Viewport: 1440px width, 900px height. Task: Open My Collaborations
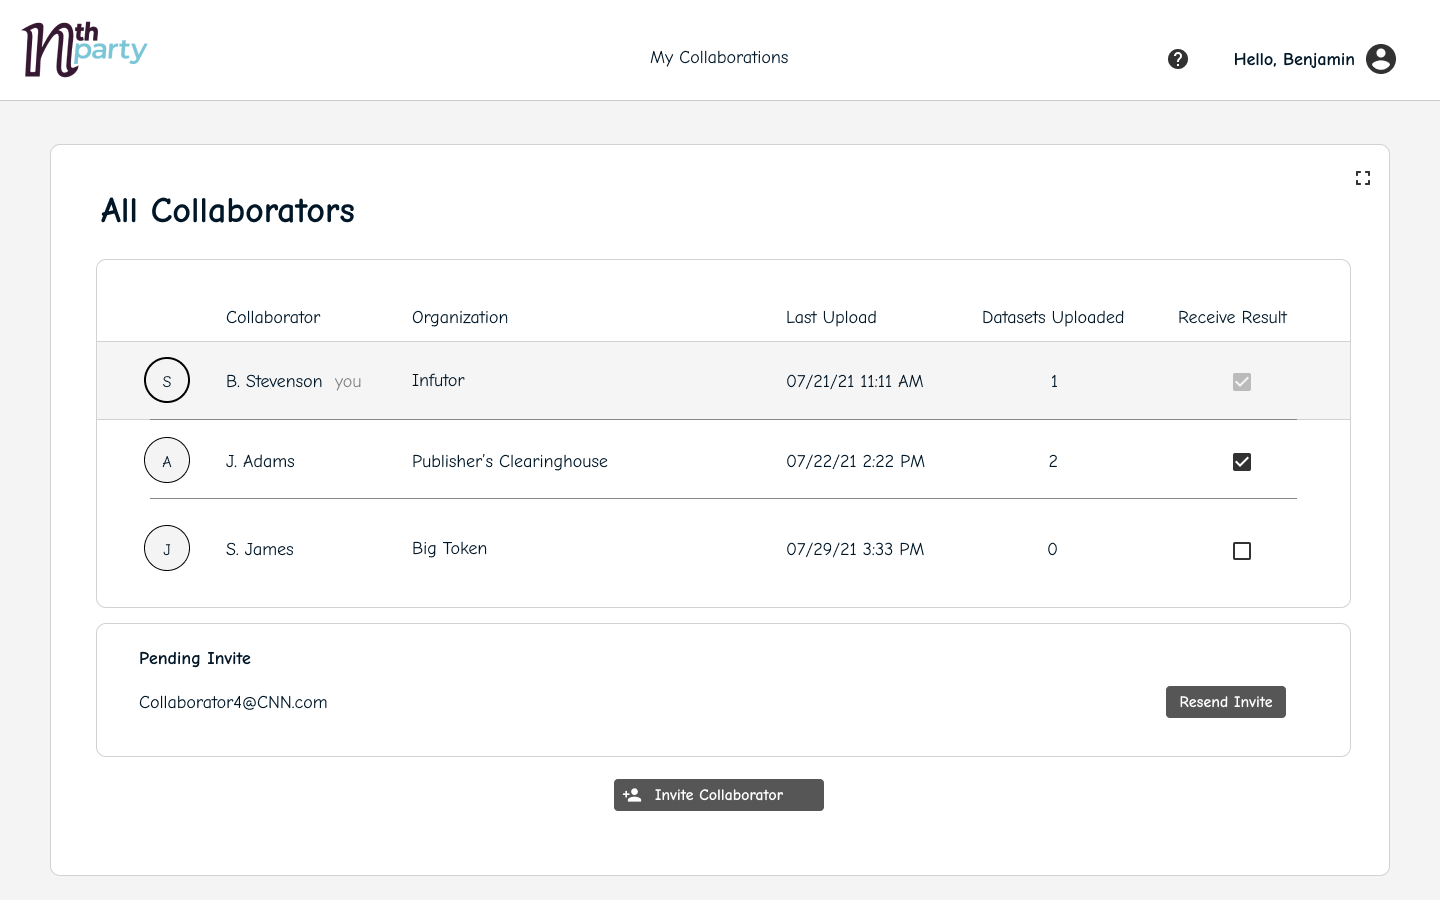coord(719,57)
